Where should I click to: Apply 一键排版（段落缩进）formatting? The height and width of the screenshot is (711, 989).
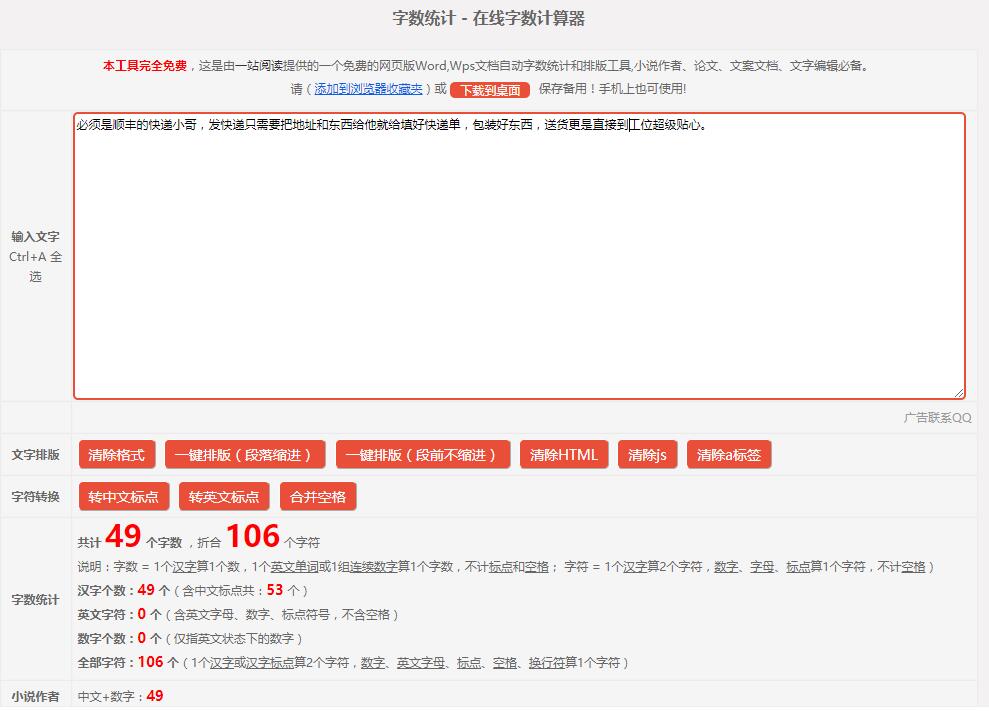pyautogui.click(x=245, y=454)
